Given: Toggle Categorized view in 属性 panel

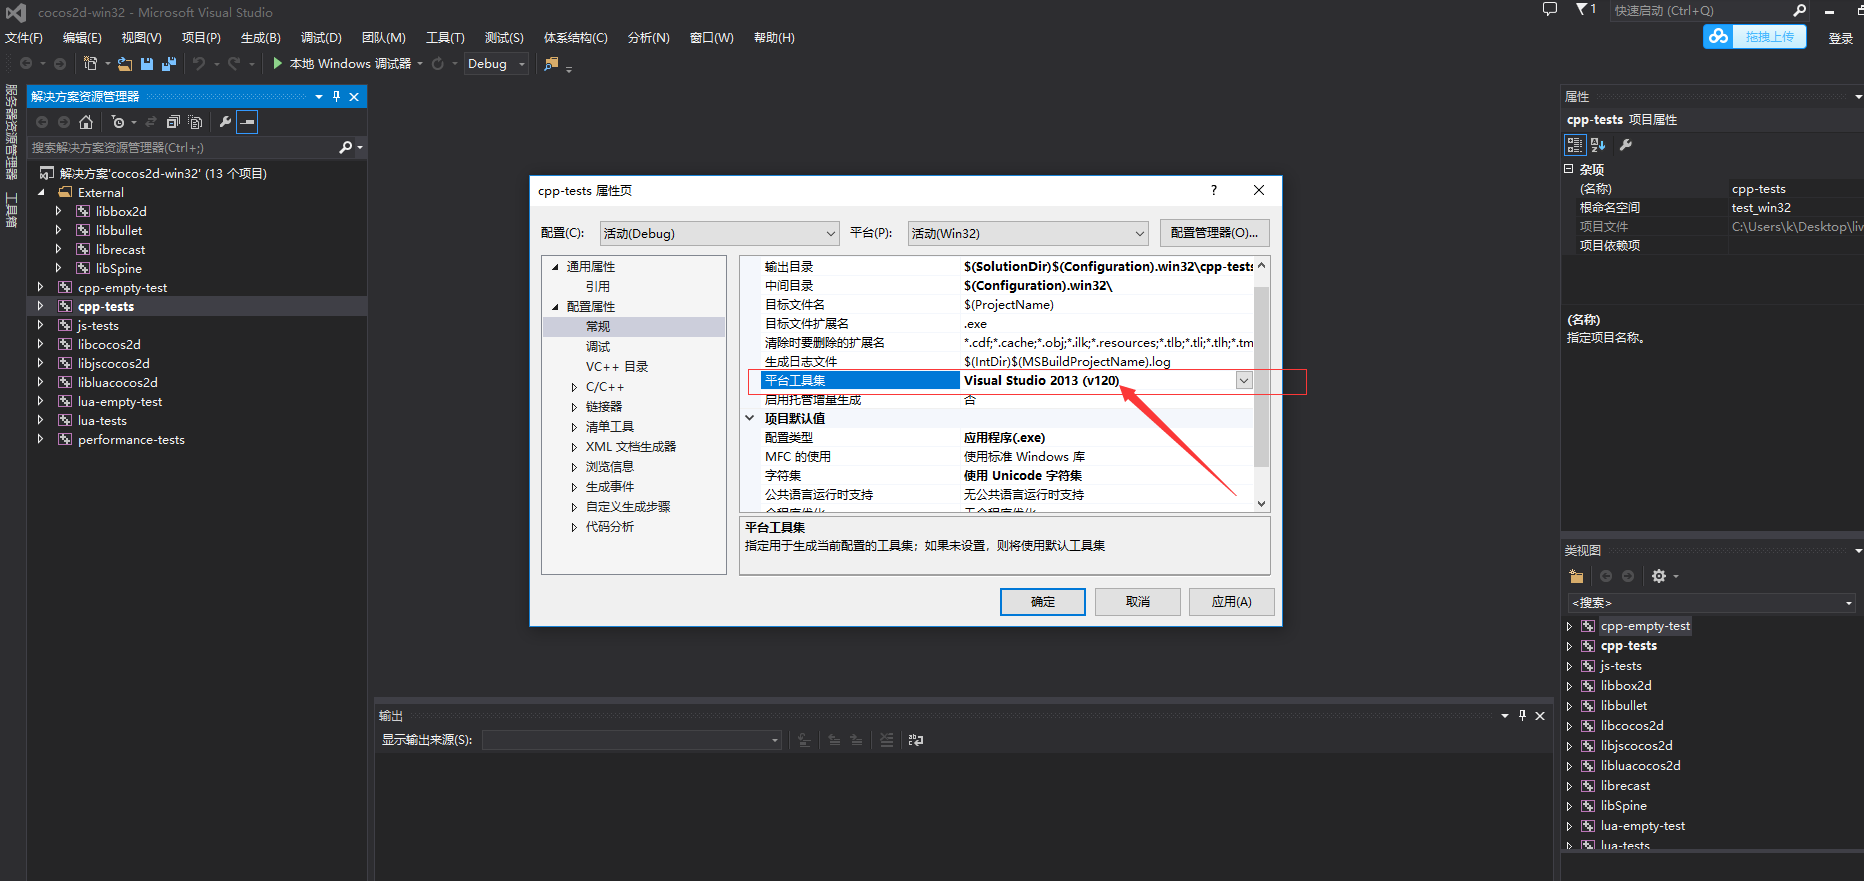Looking at the screenshot, I should (1575, 145).
